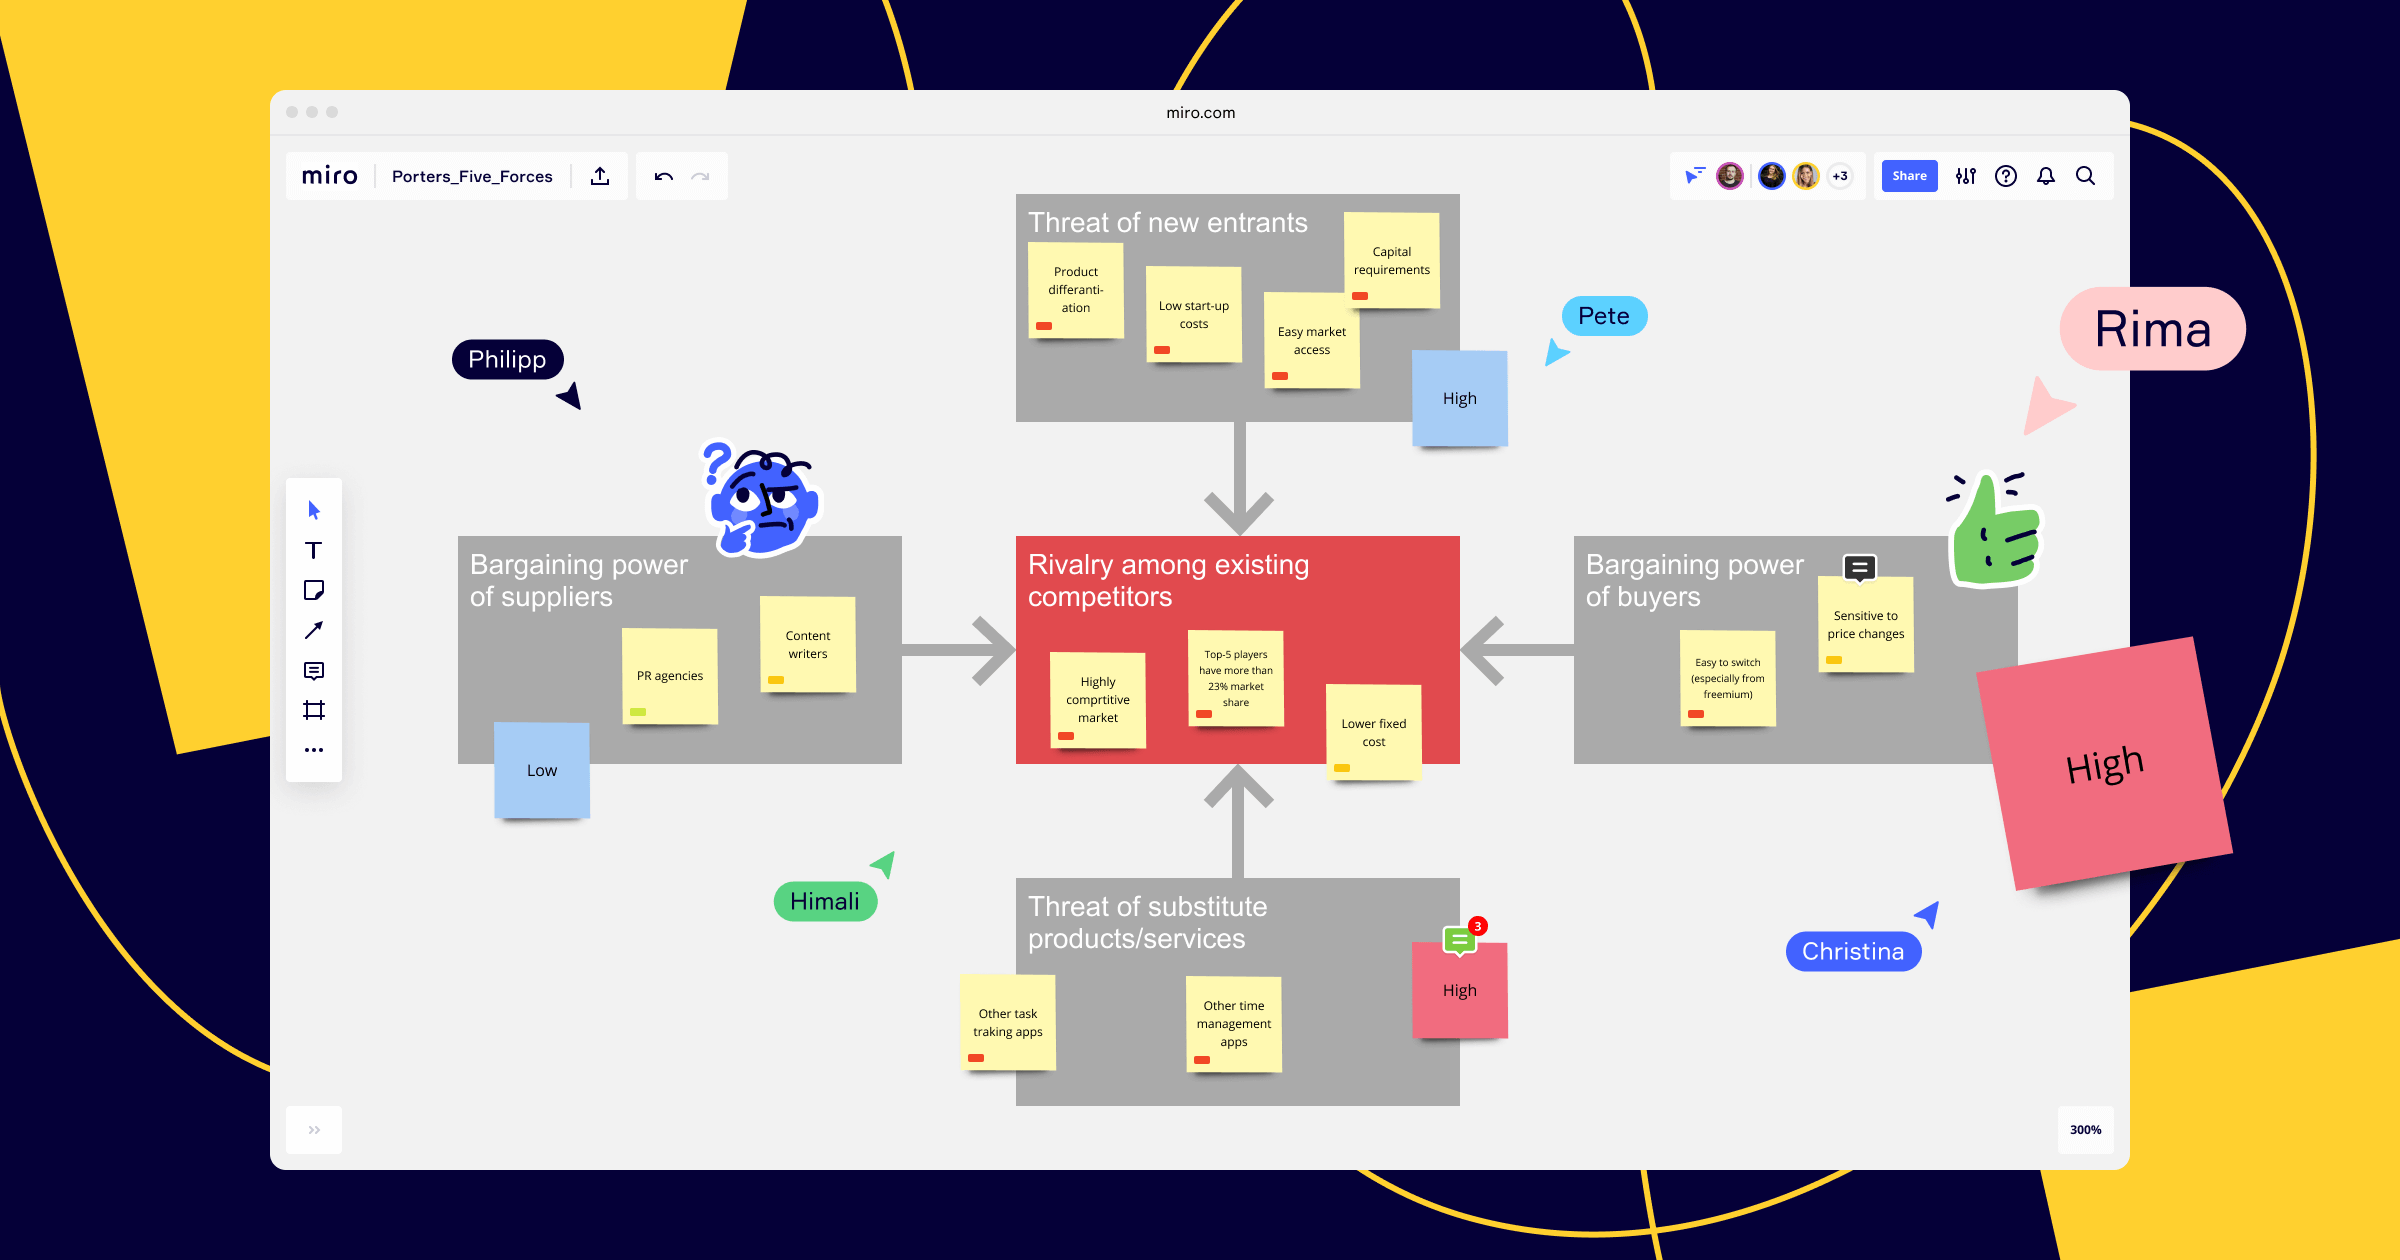This screenshot has height=1260, width=2400.
Task: Click the notifications bell icon
Action: click(x=2044, y=175)
